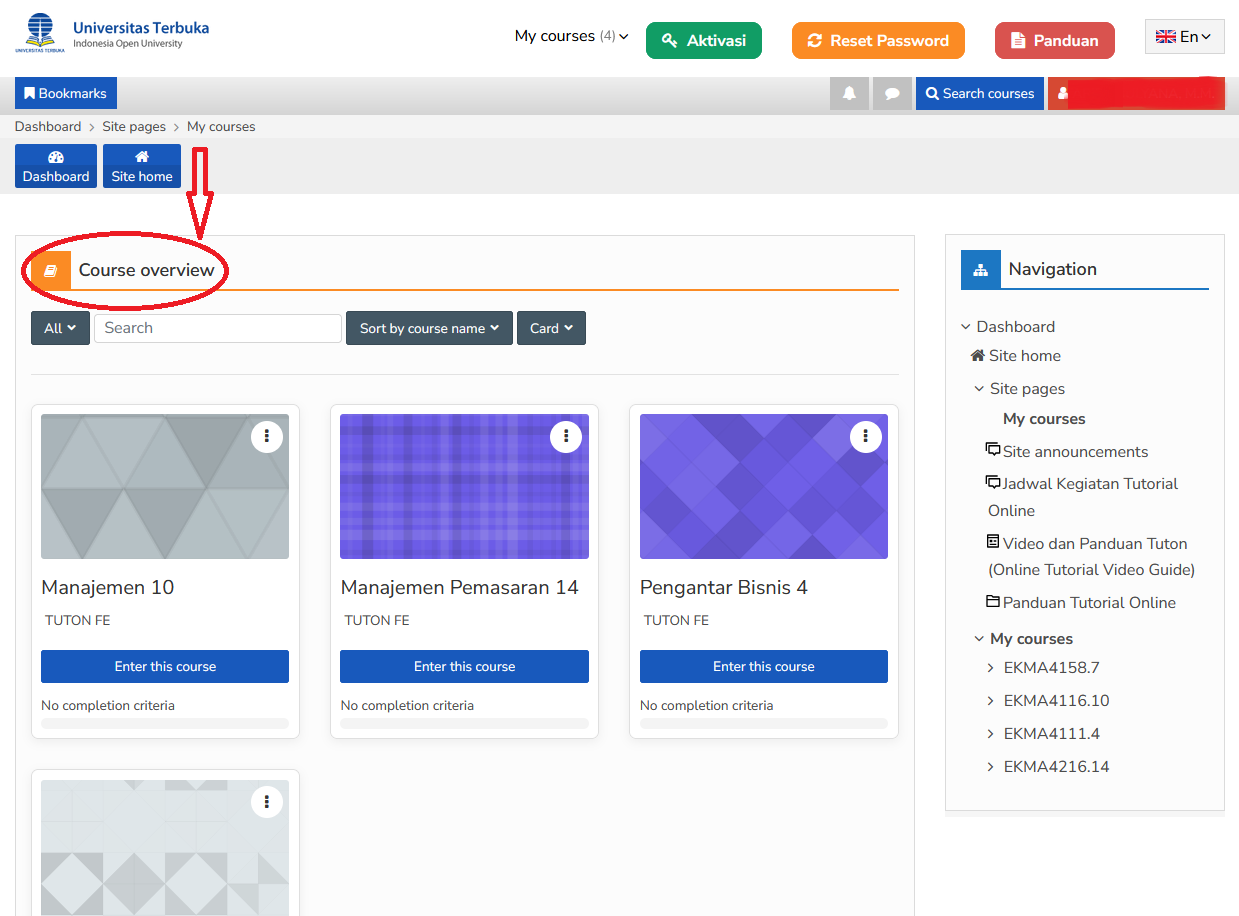
Task: Open the My courses menu
Action: (570, 35)
